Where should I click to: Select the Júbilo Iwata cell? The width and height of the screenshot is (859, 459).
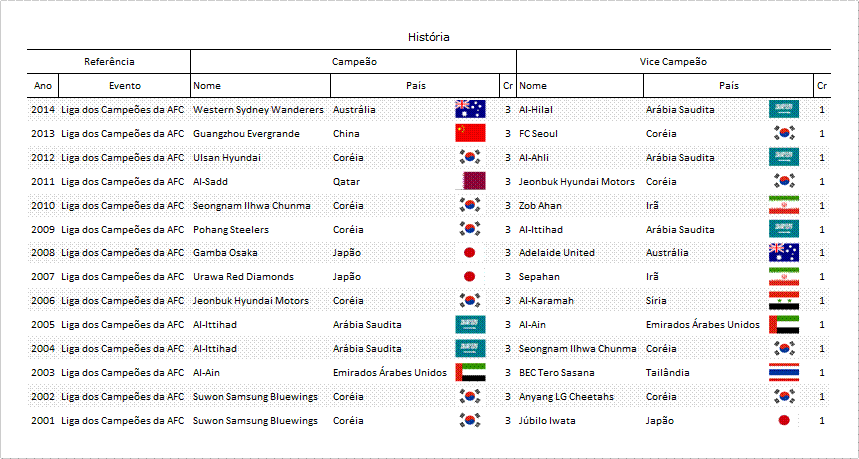[x=580, y=421]
